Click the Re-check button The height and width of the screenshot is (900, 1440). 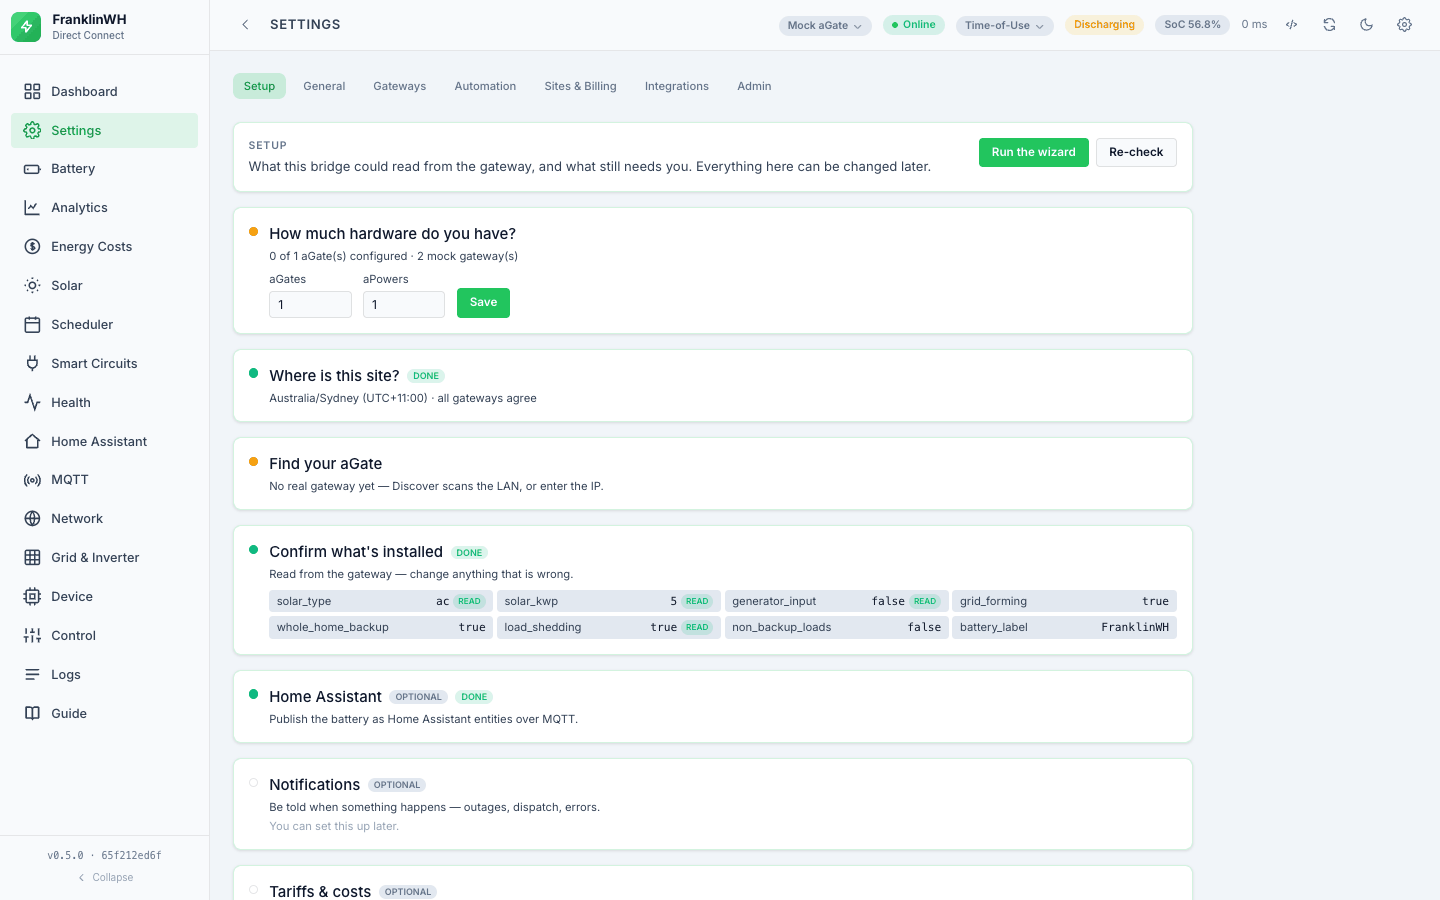[1136, 152]
